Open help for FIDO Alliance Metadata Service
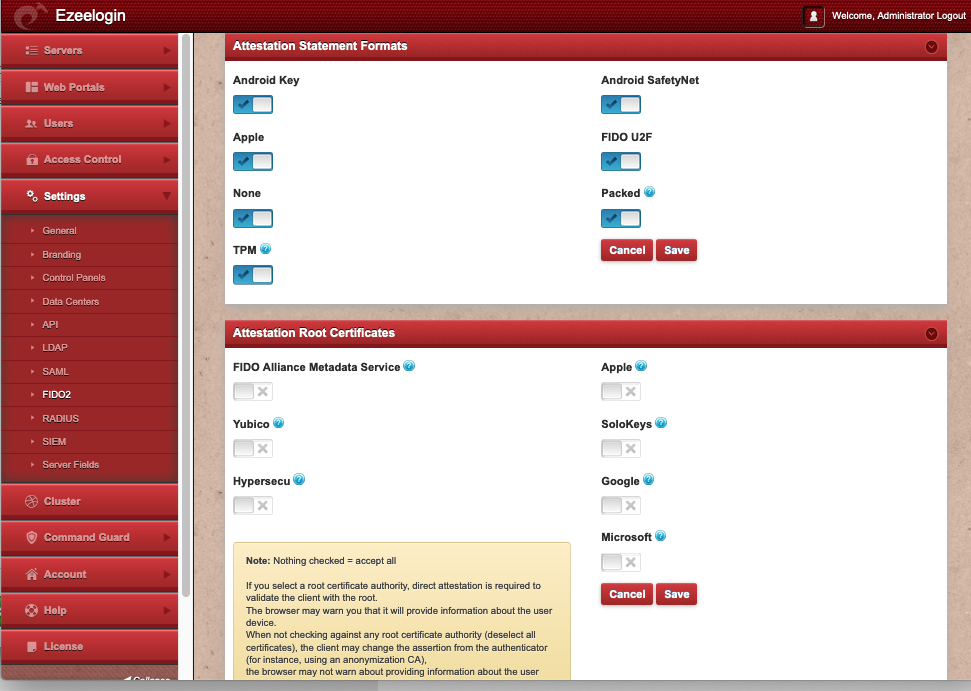971x691 pixels. 409,366
